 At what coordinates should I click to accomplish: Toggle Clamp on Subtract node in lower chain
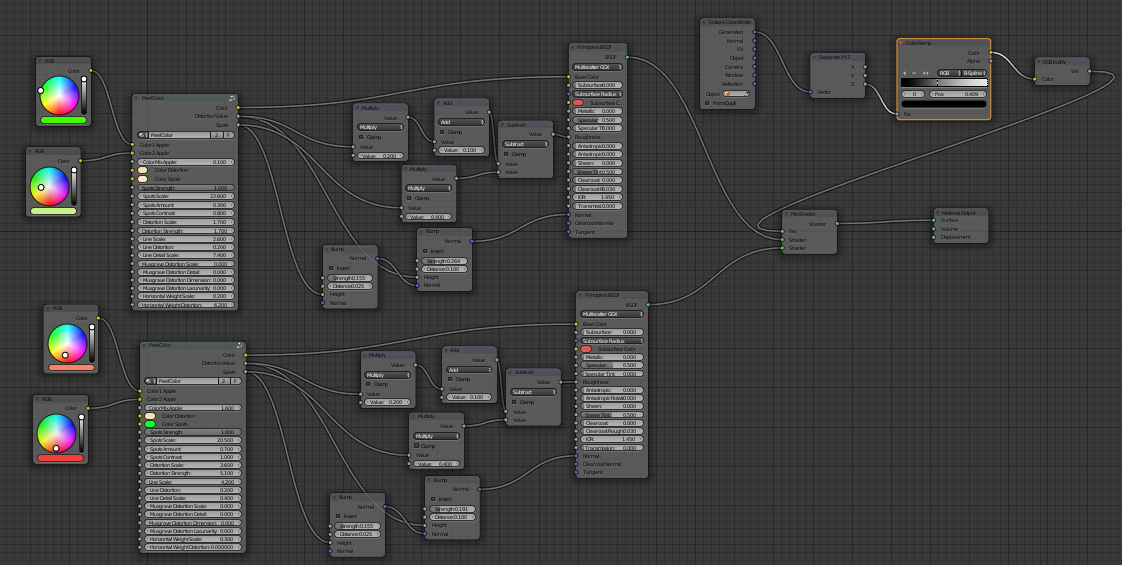(x=513, y=402)
